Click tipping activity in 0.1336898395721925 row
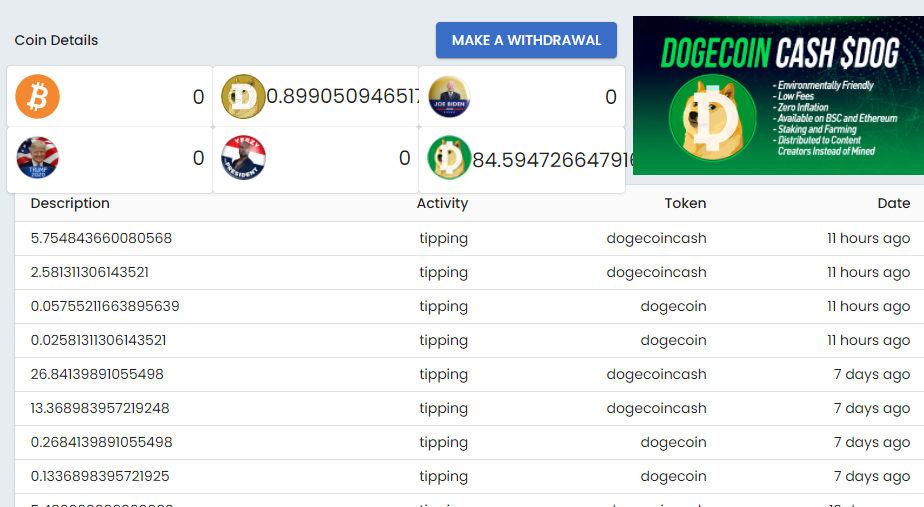The height and width of the screenshot is (507, 924). point(444,478)
